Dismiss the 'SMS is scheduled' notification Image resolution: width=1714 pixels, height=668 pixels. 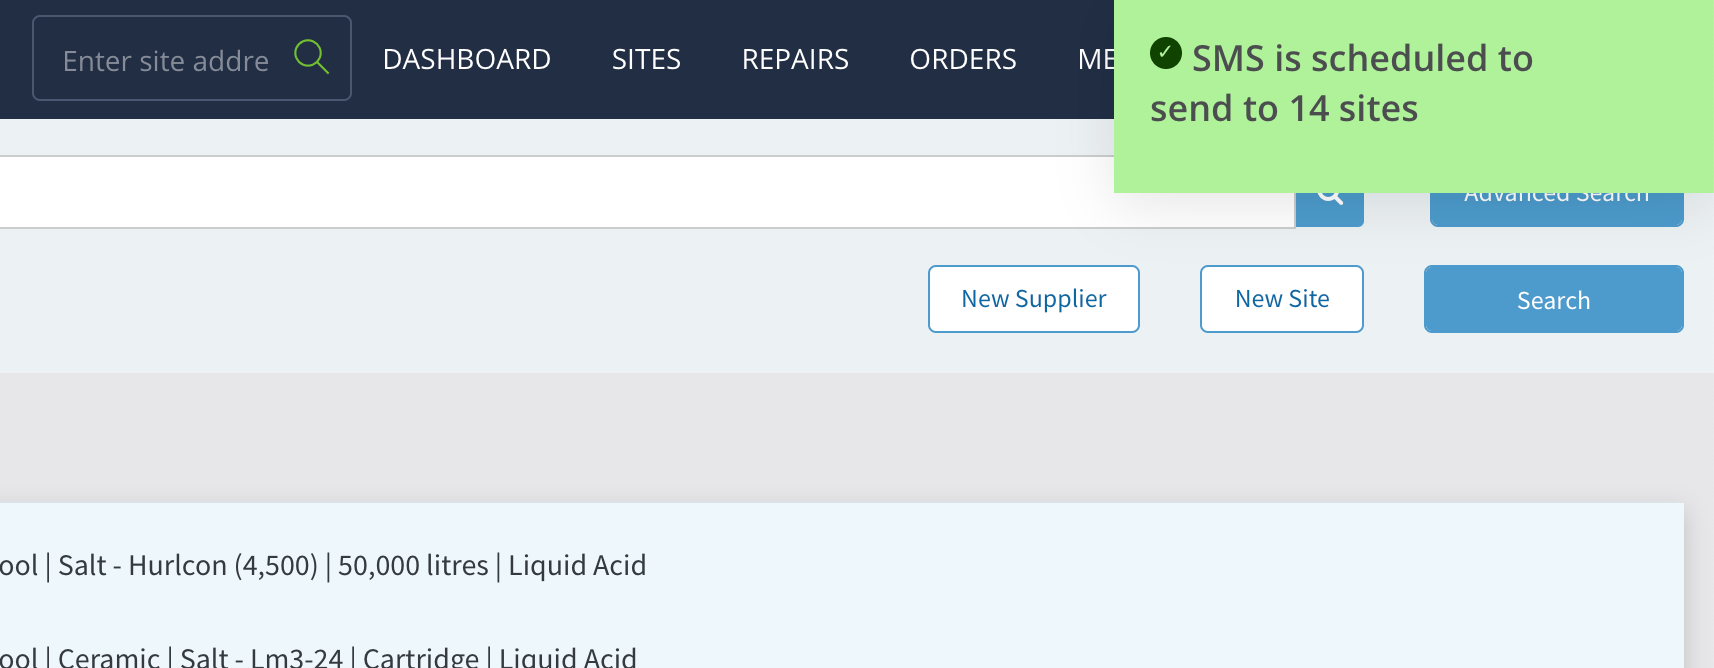1414,96
